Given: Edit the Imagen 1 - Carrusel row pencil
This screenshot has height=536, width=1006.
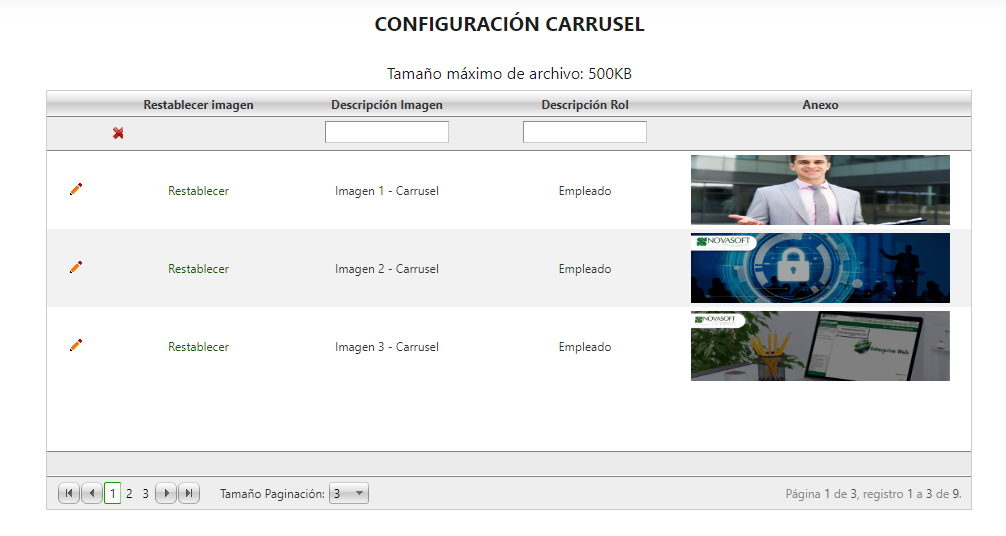Looking at the screenshot, I should coord(76,189).
